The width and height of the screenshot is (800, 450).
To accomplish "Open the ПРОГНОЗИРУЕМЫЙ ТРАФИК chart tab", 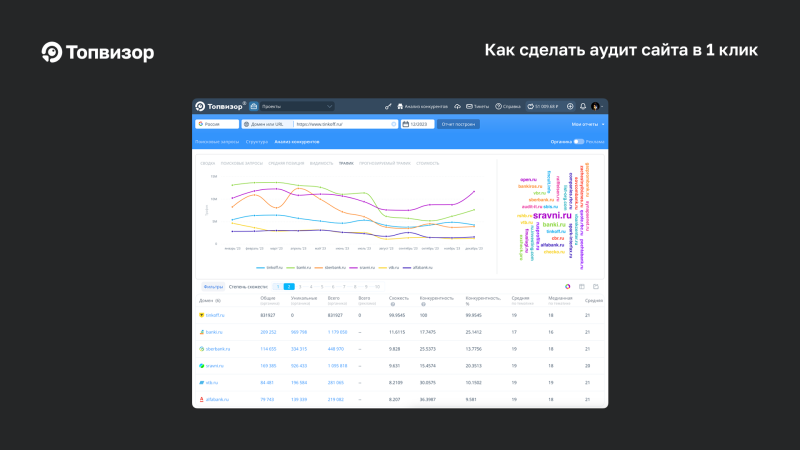I will (x=385, y=163).
